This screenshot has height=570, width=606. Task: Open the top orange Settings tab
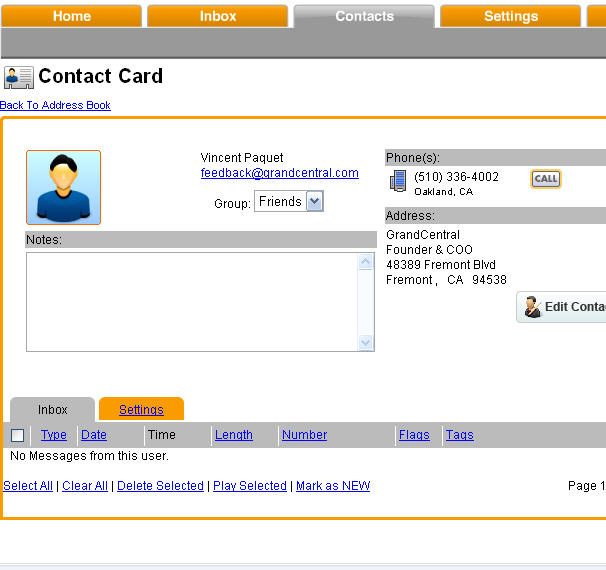coord(511,16)
